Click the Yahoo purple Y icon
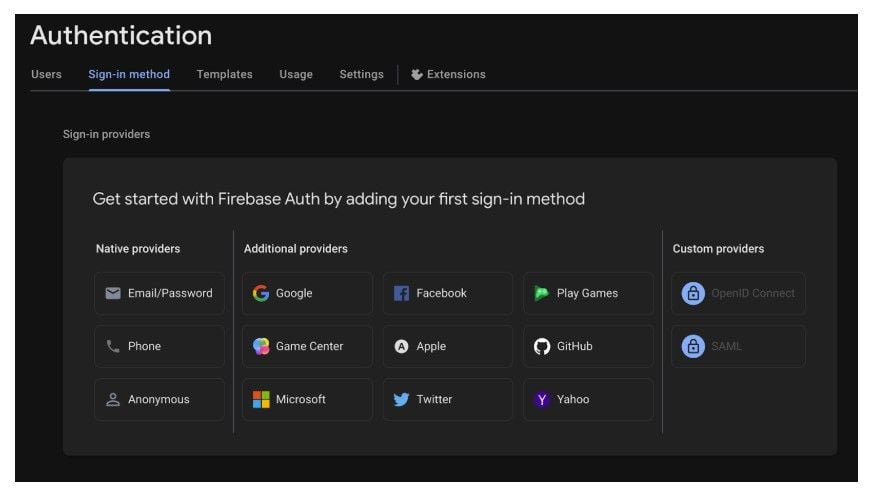The image size is (874, 493). coord(542,399)
